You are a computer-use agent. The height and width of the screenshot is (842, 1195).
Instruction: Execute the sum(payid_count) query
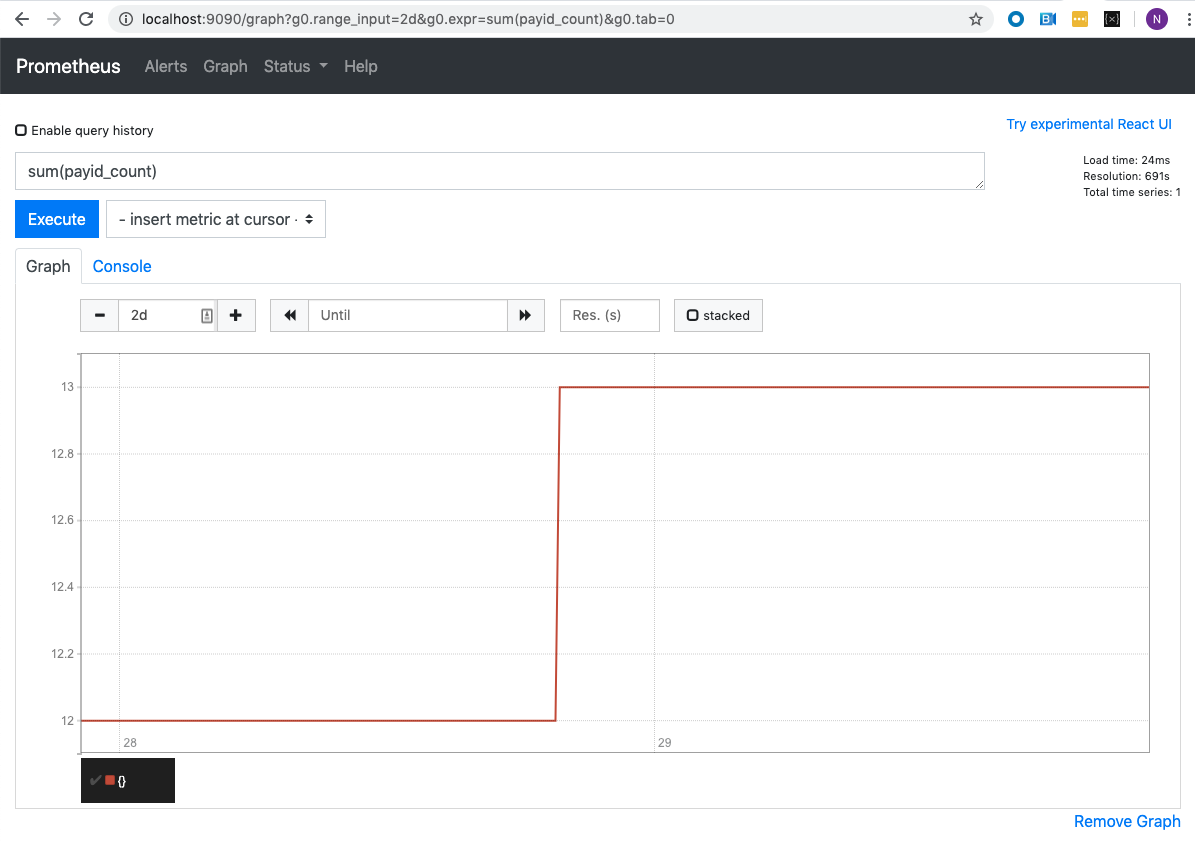(56, 218)
